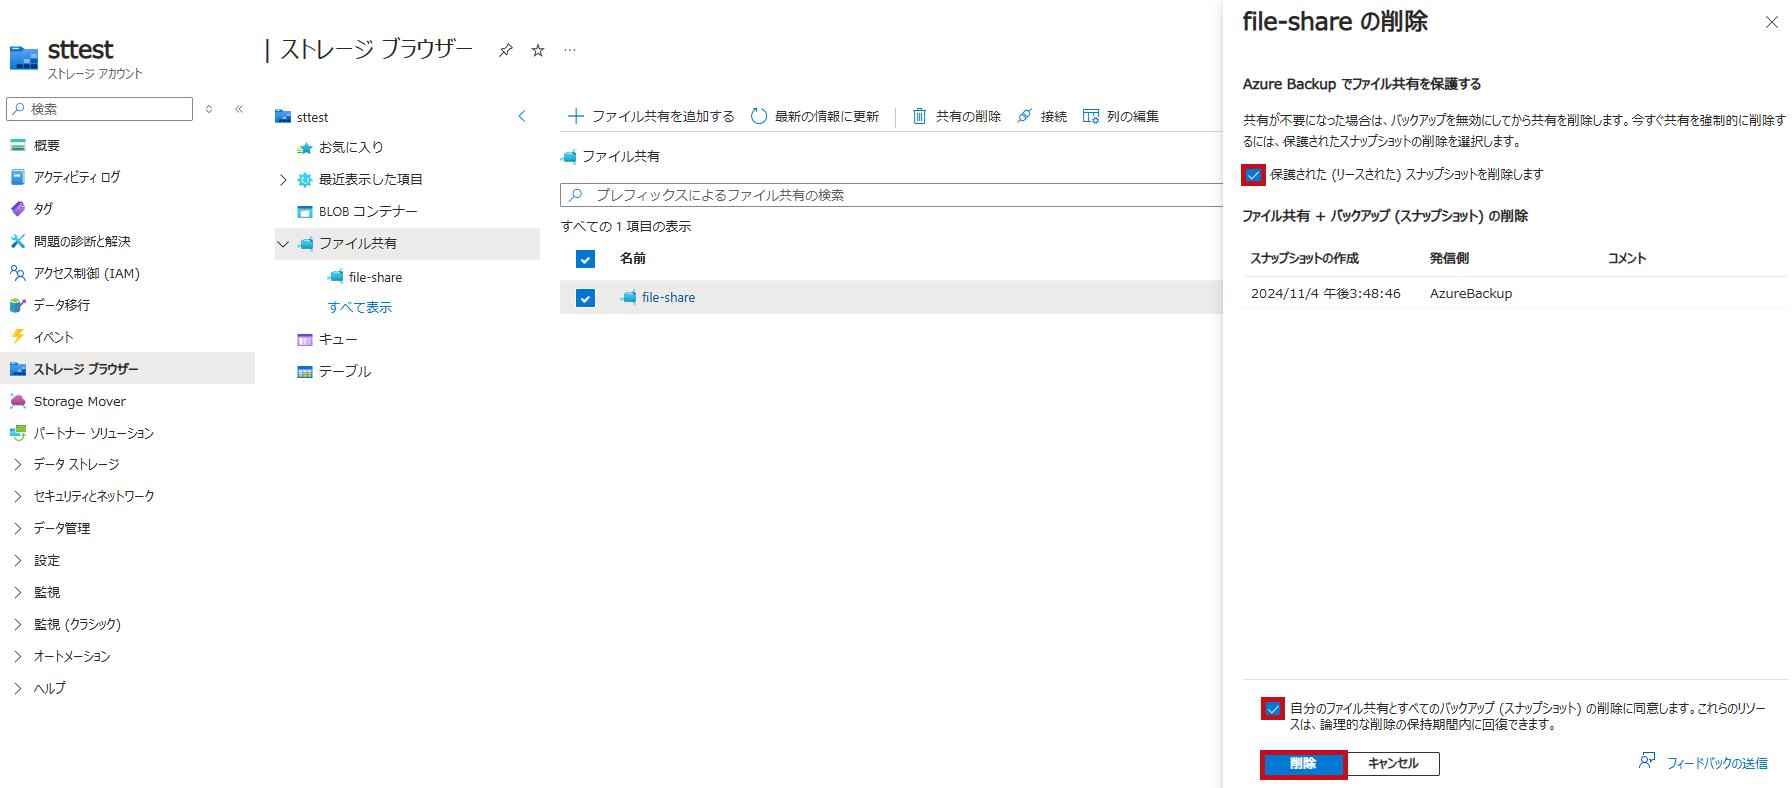Open すべて表示 link

pyautogui.click(x=360, y=308)
